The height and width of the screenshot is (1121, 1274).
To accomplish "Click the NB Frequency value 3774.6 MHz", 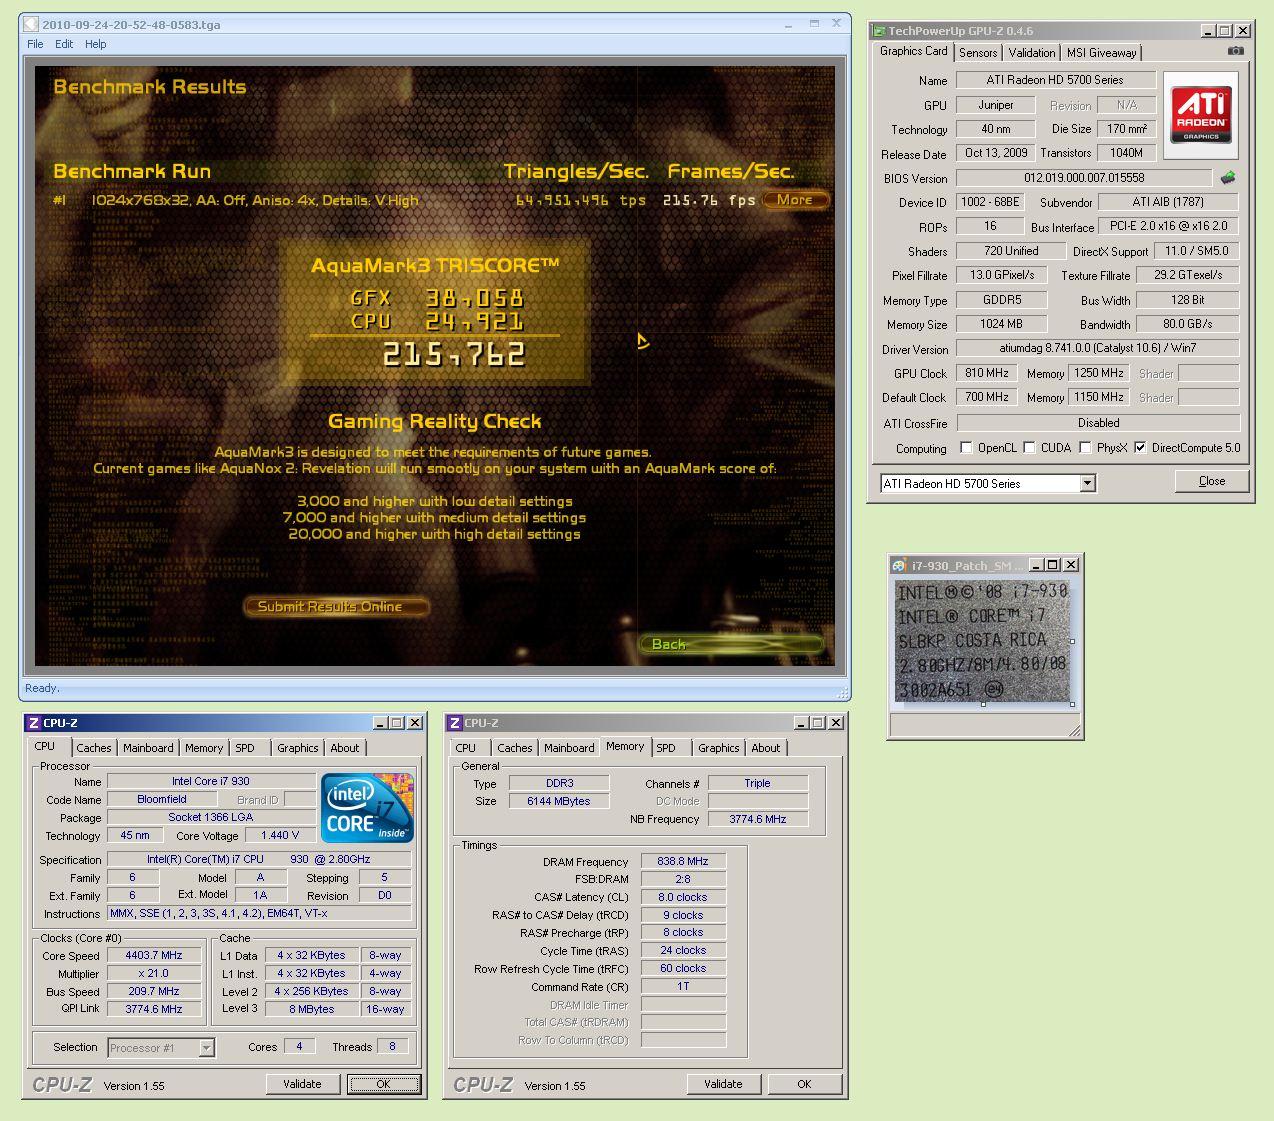I will (x=757, y=819).
